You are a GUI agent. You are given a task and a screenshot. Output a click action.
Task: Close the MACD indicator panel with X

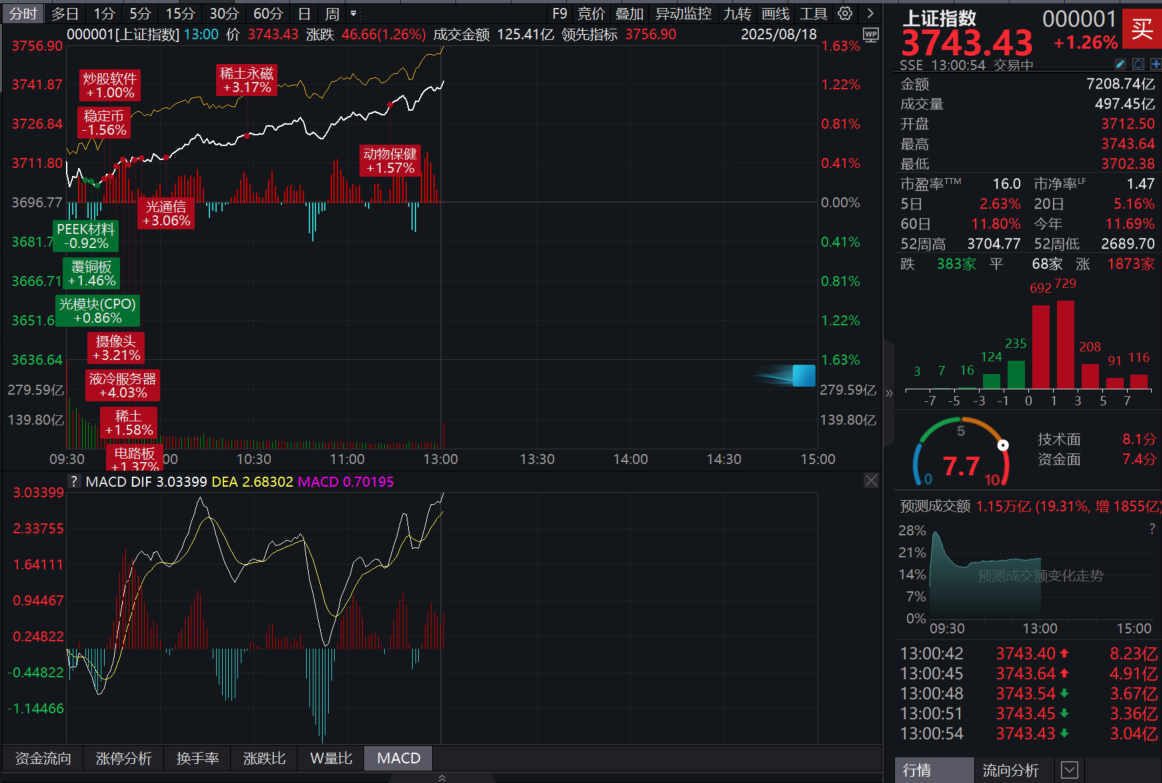point(871,481)
